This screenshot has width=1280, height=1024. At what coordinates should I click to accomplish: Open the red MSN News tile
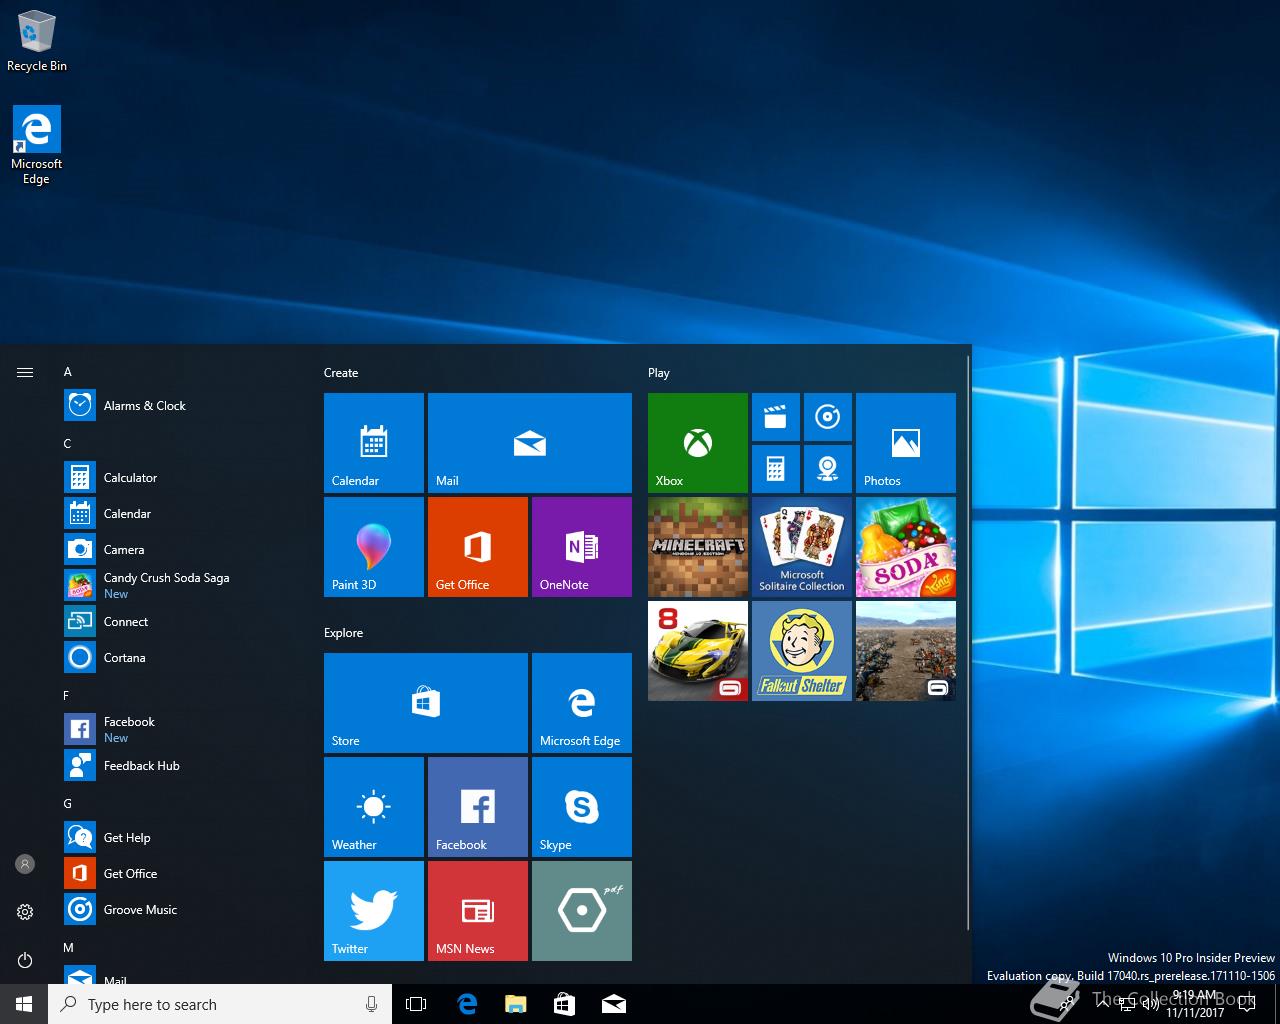[x=478, y=910]
